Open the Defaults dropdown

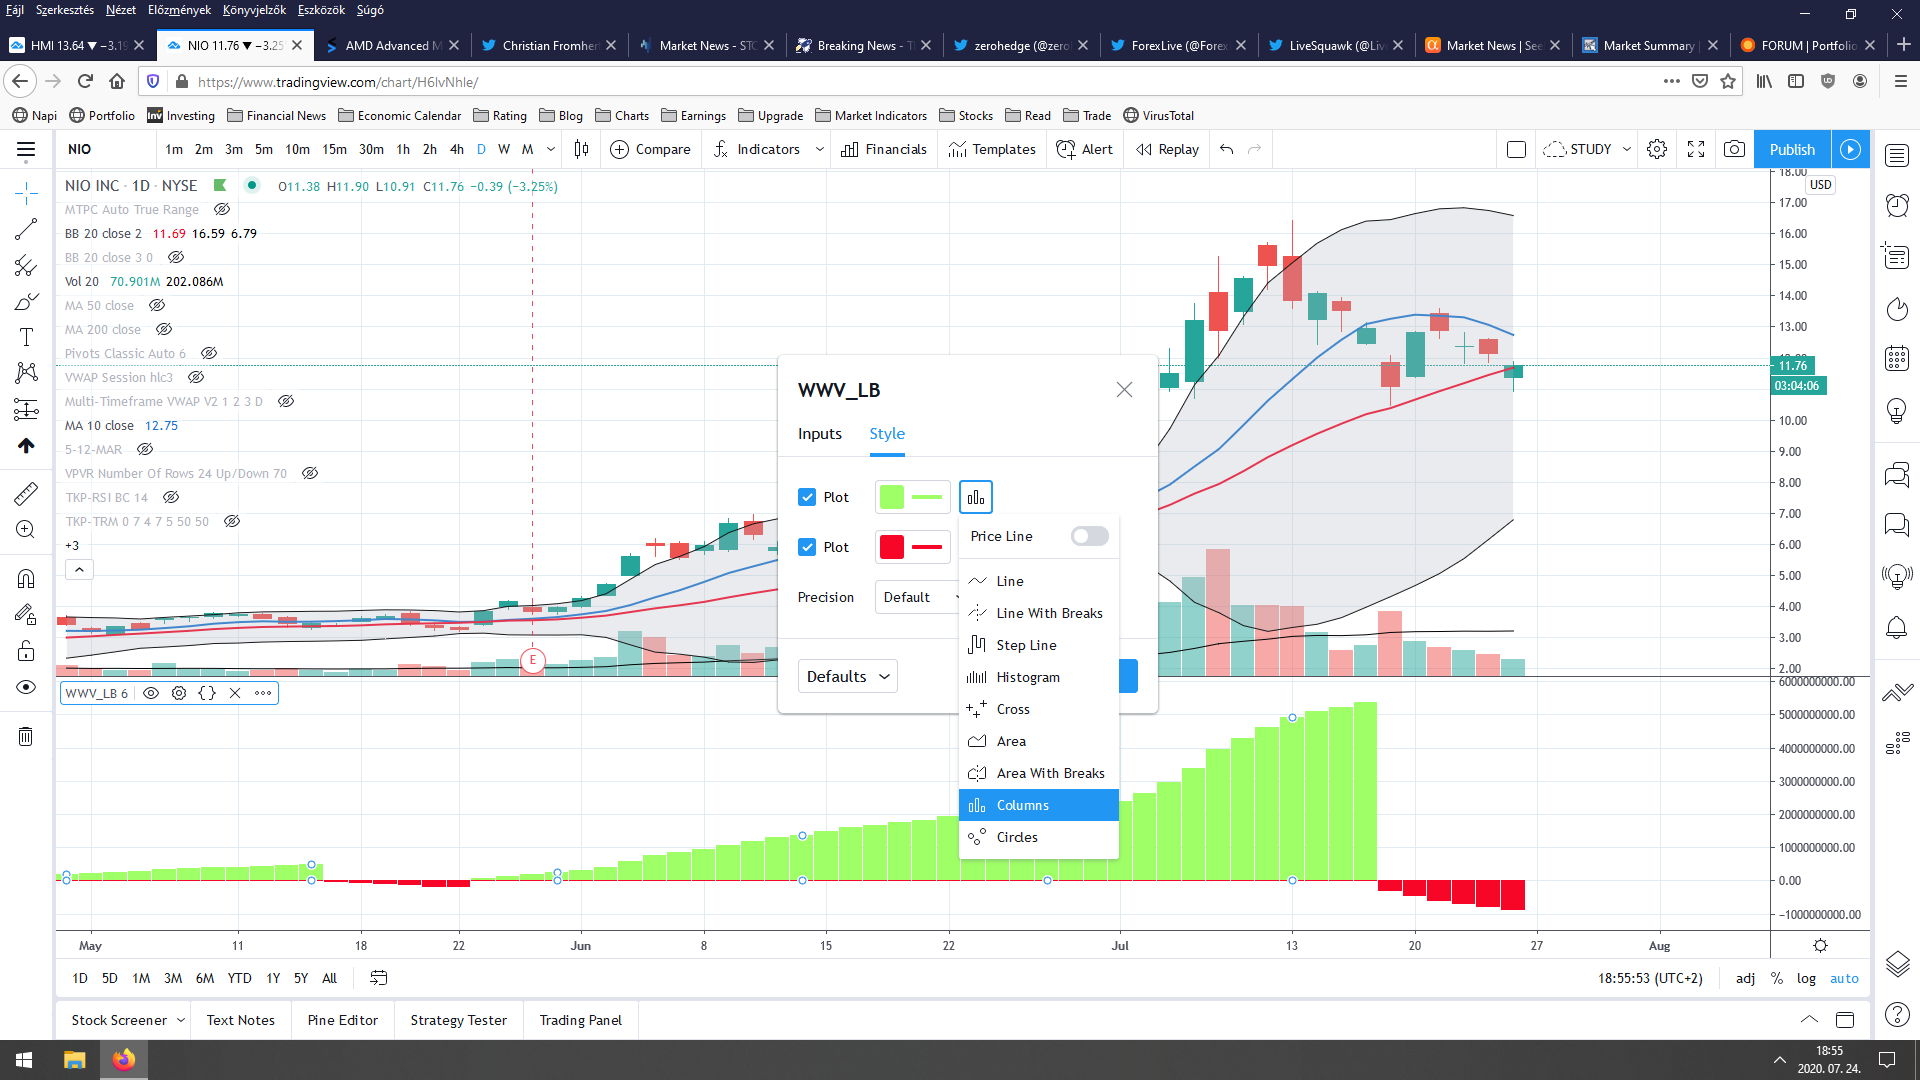point(847,676)
